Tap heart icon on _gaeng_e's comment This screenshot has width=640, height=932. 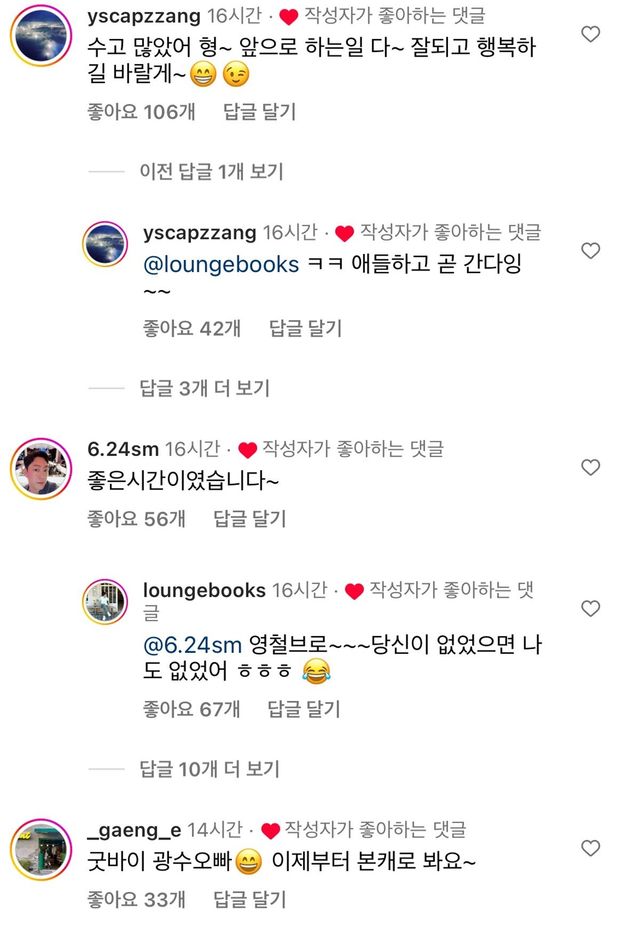click(x=590, y=848)
